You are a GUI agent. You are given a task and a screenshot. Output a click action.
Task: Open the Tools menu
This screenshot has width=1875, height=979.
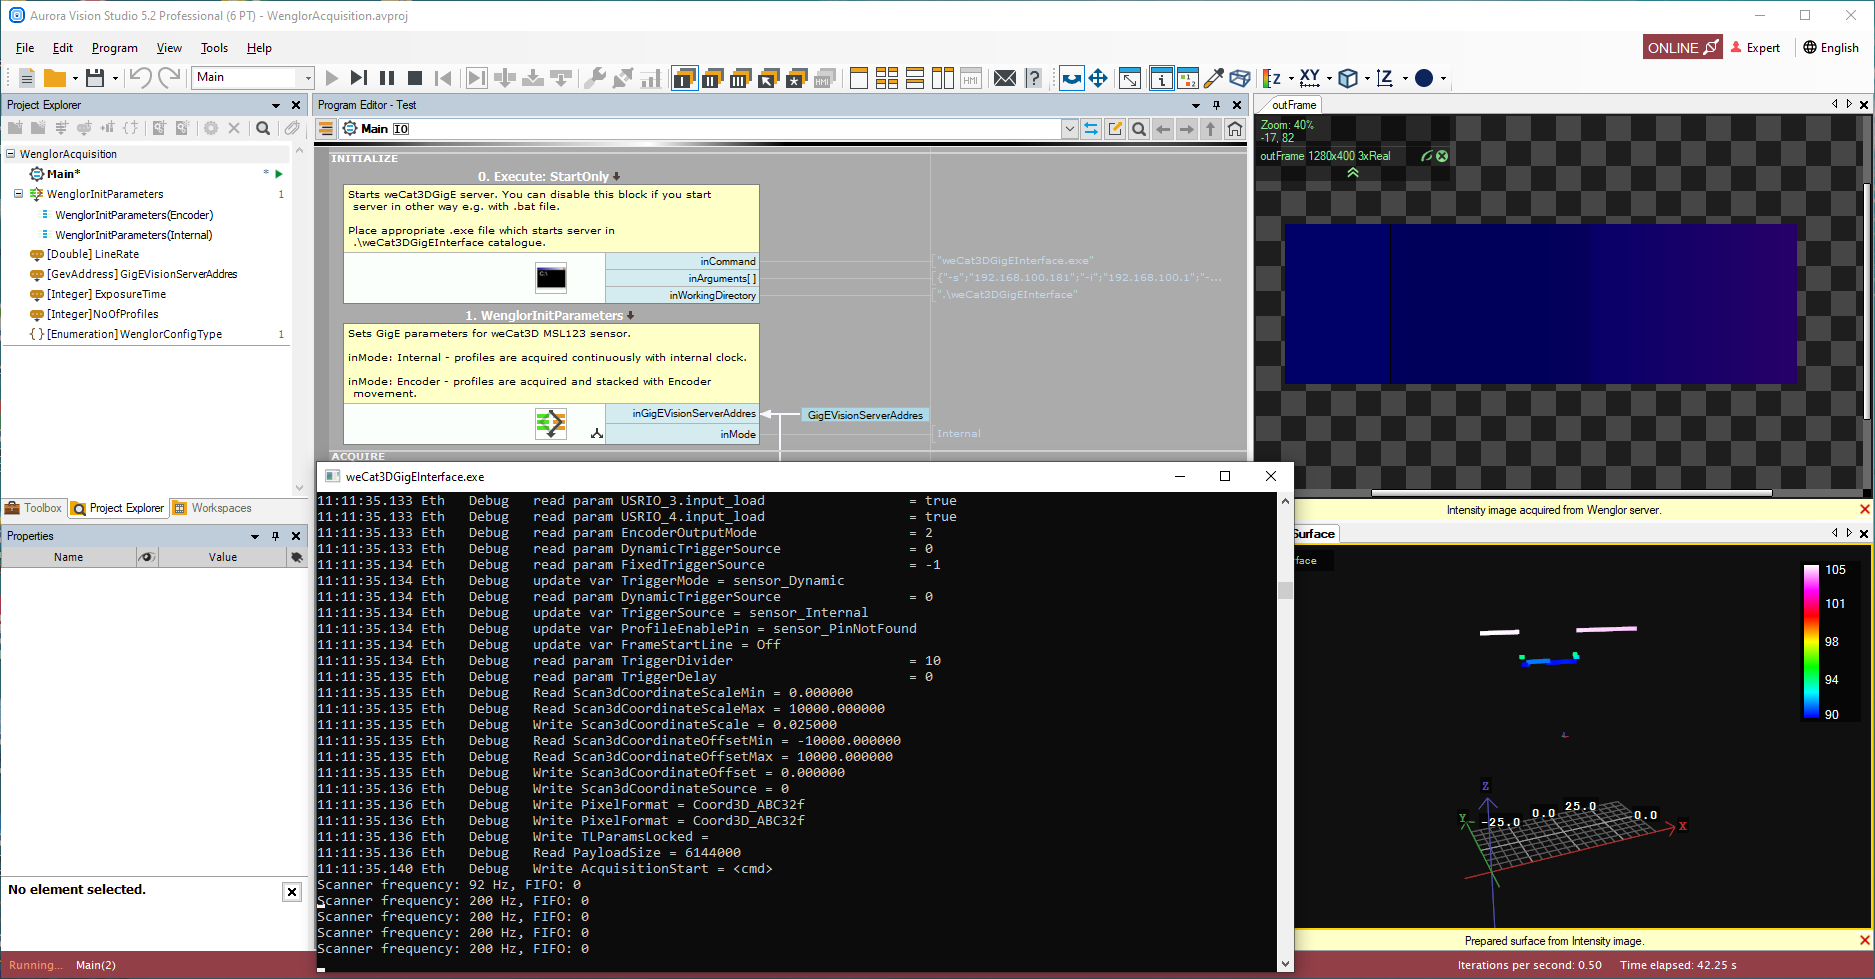(214, 48)
